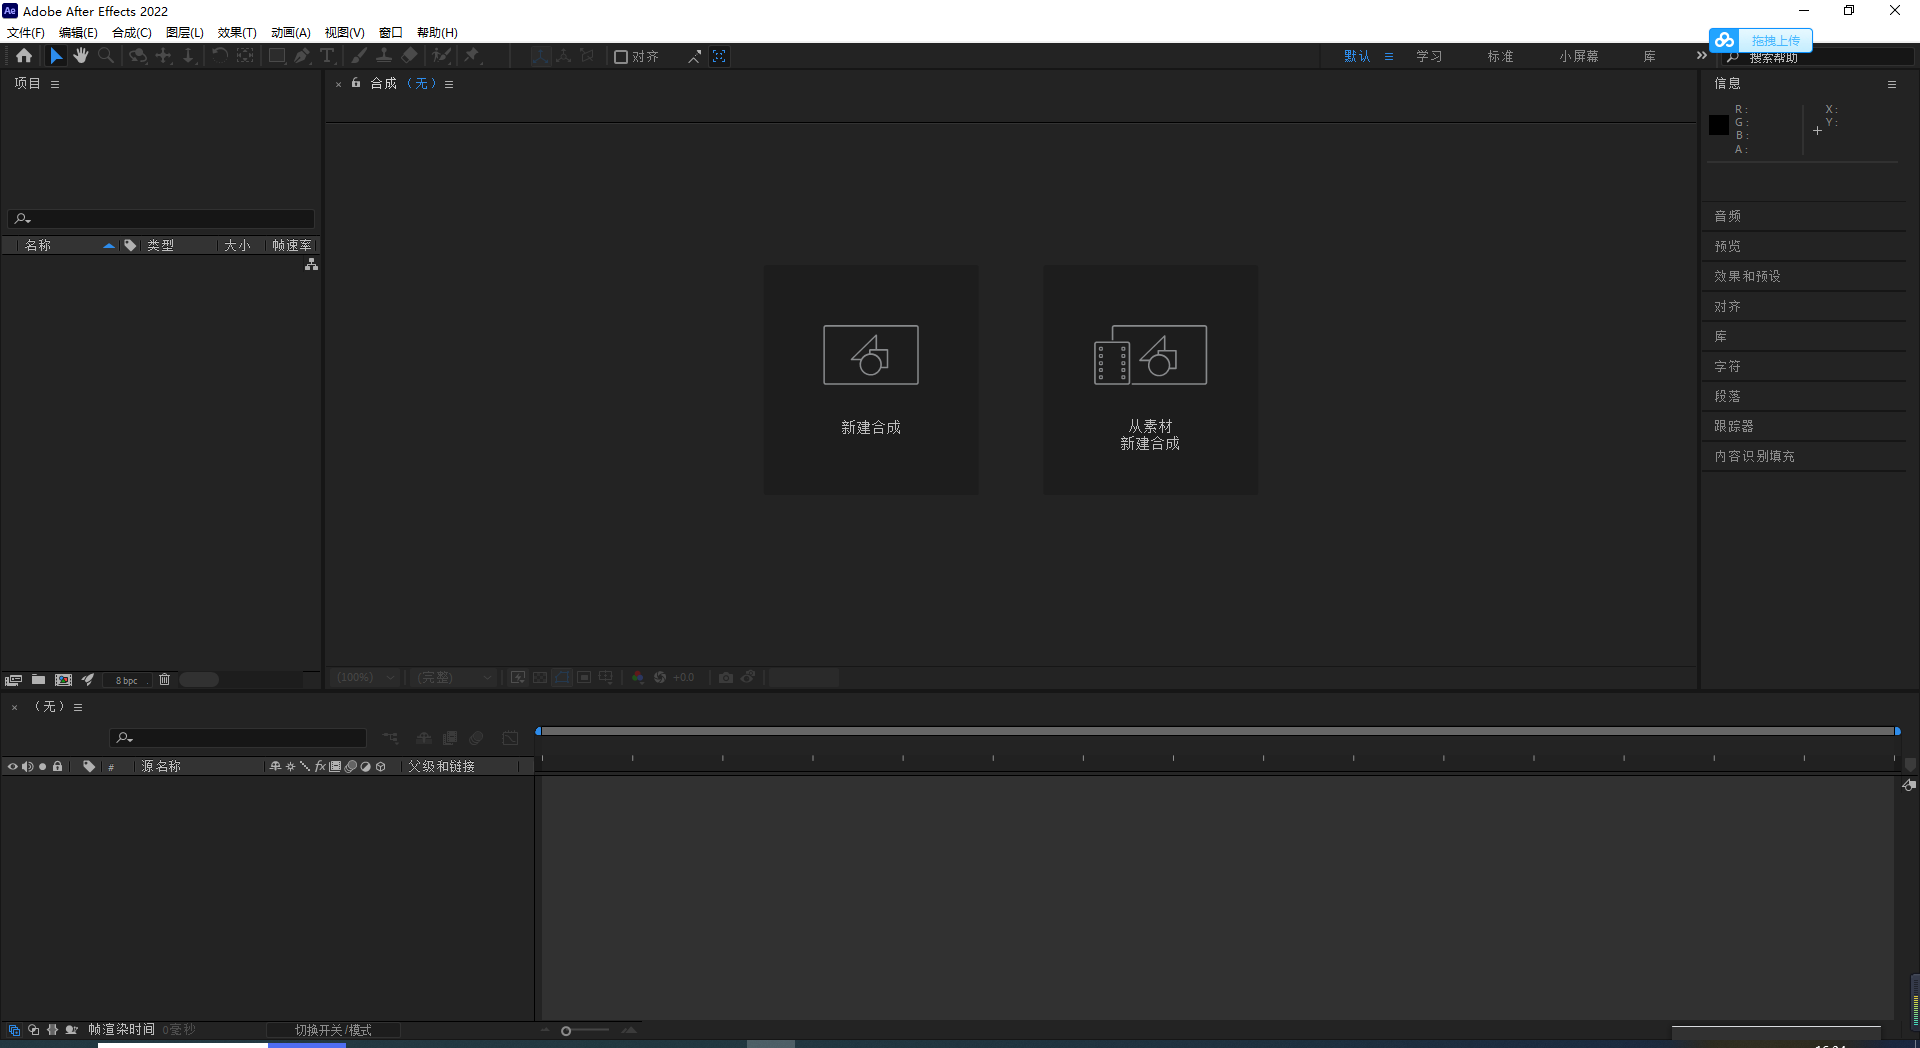Click the 新建合成 button
Viewport: 1920px width, 1048px height.
click(871, 379)
